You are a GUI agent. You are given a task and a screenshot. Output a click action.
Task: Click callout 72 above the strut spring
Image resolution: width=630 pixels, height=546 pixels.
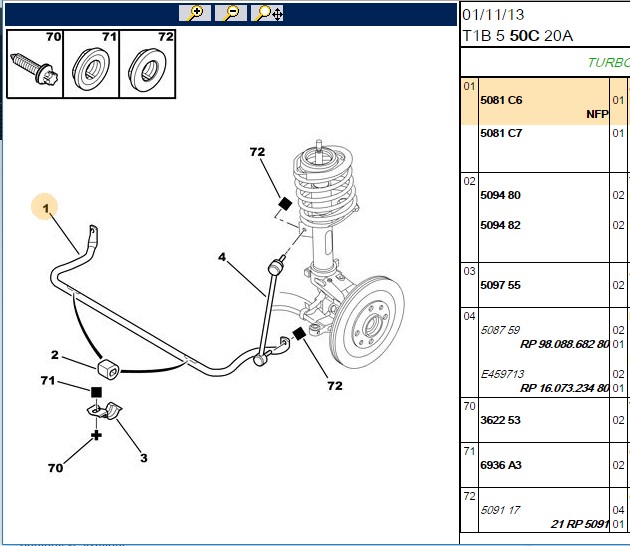coord(257,152)
